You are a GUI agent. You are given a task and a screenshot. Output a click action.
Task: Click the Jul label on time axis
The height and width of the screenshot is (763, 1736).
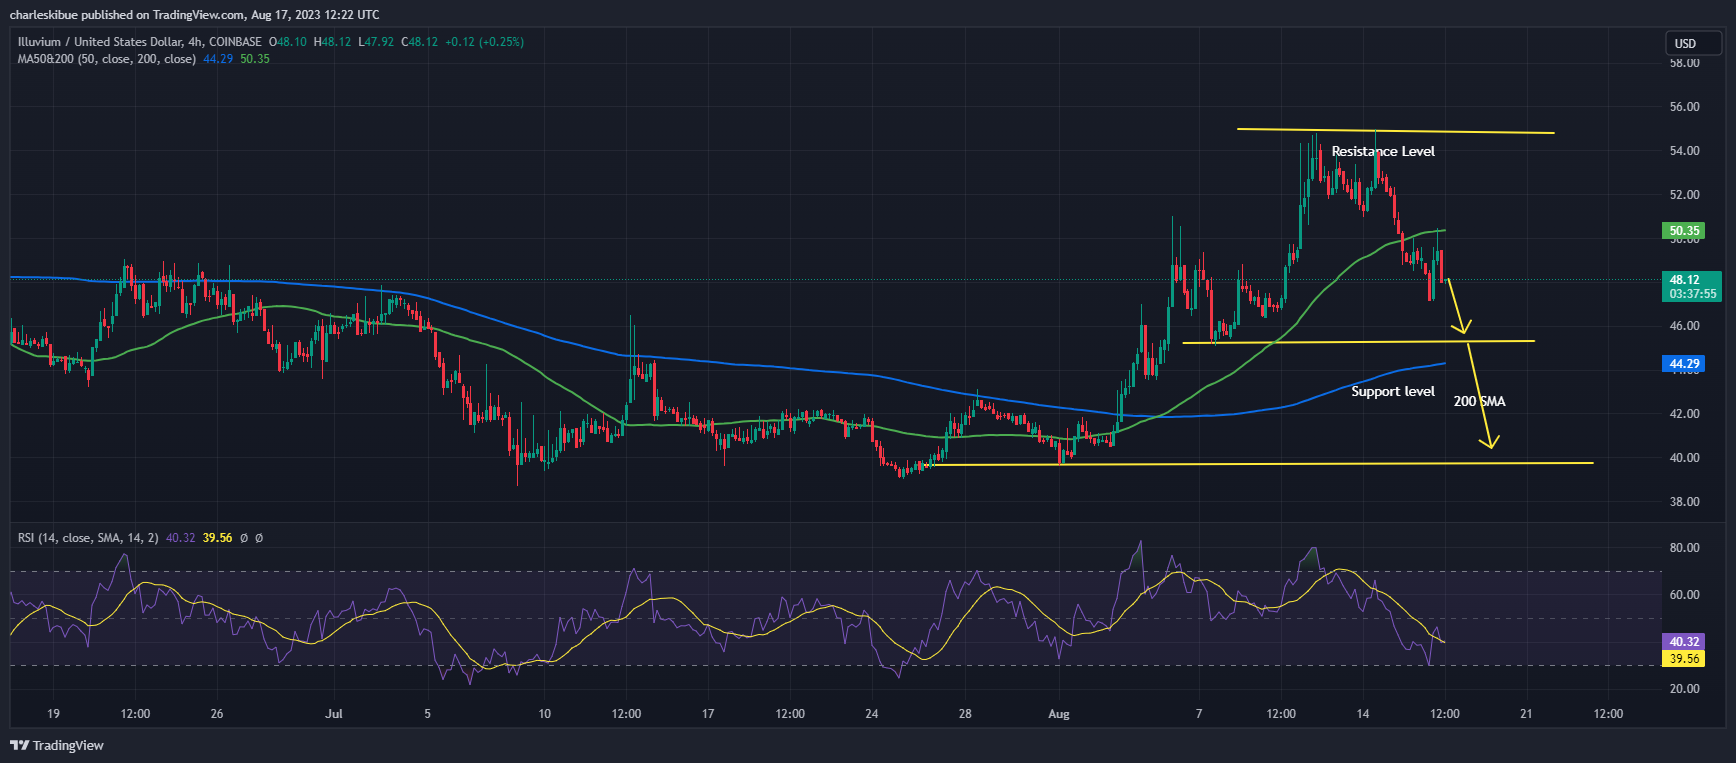click(334, 714)
